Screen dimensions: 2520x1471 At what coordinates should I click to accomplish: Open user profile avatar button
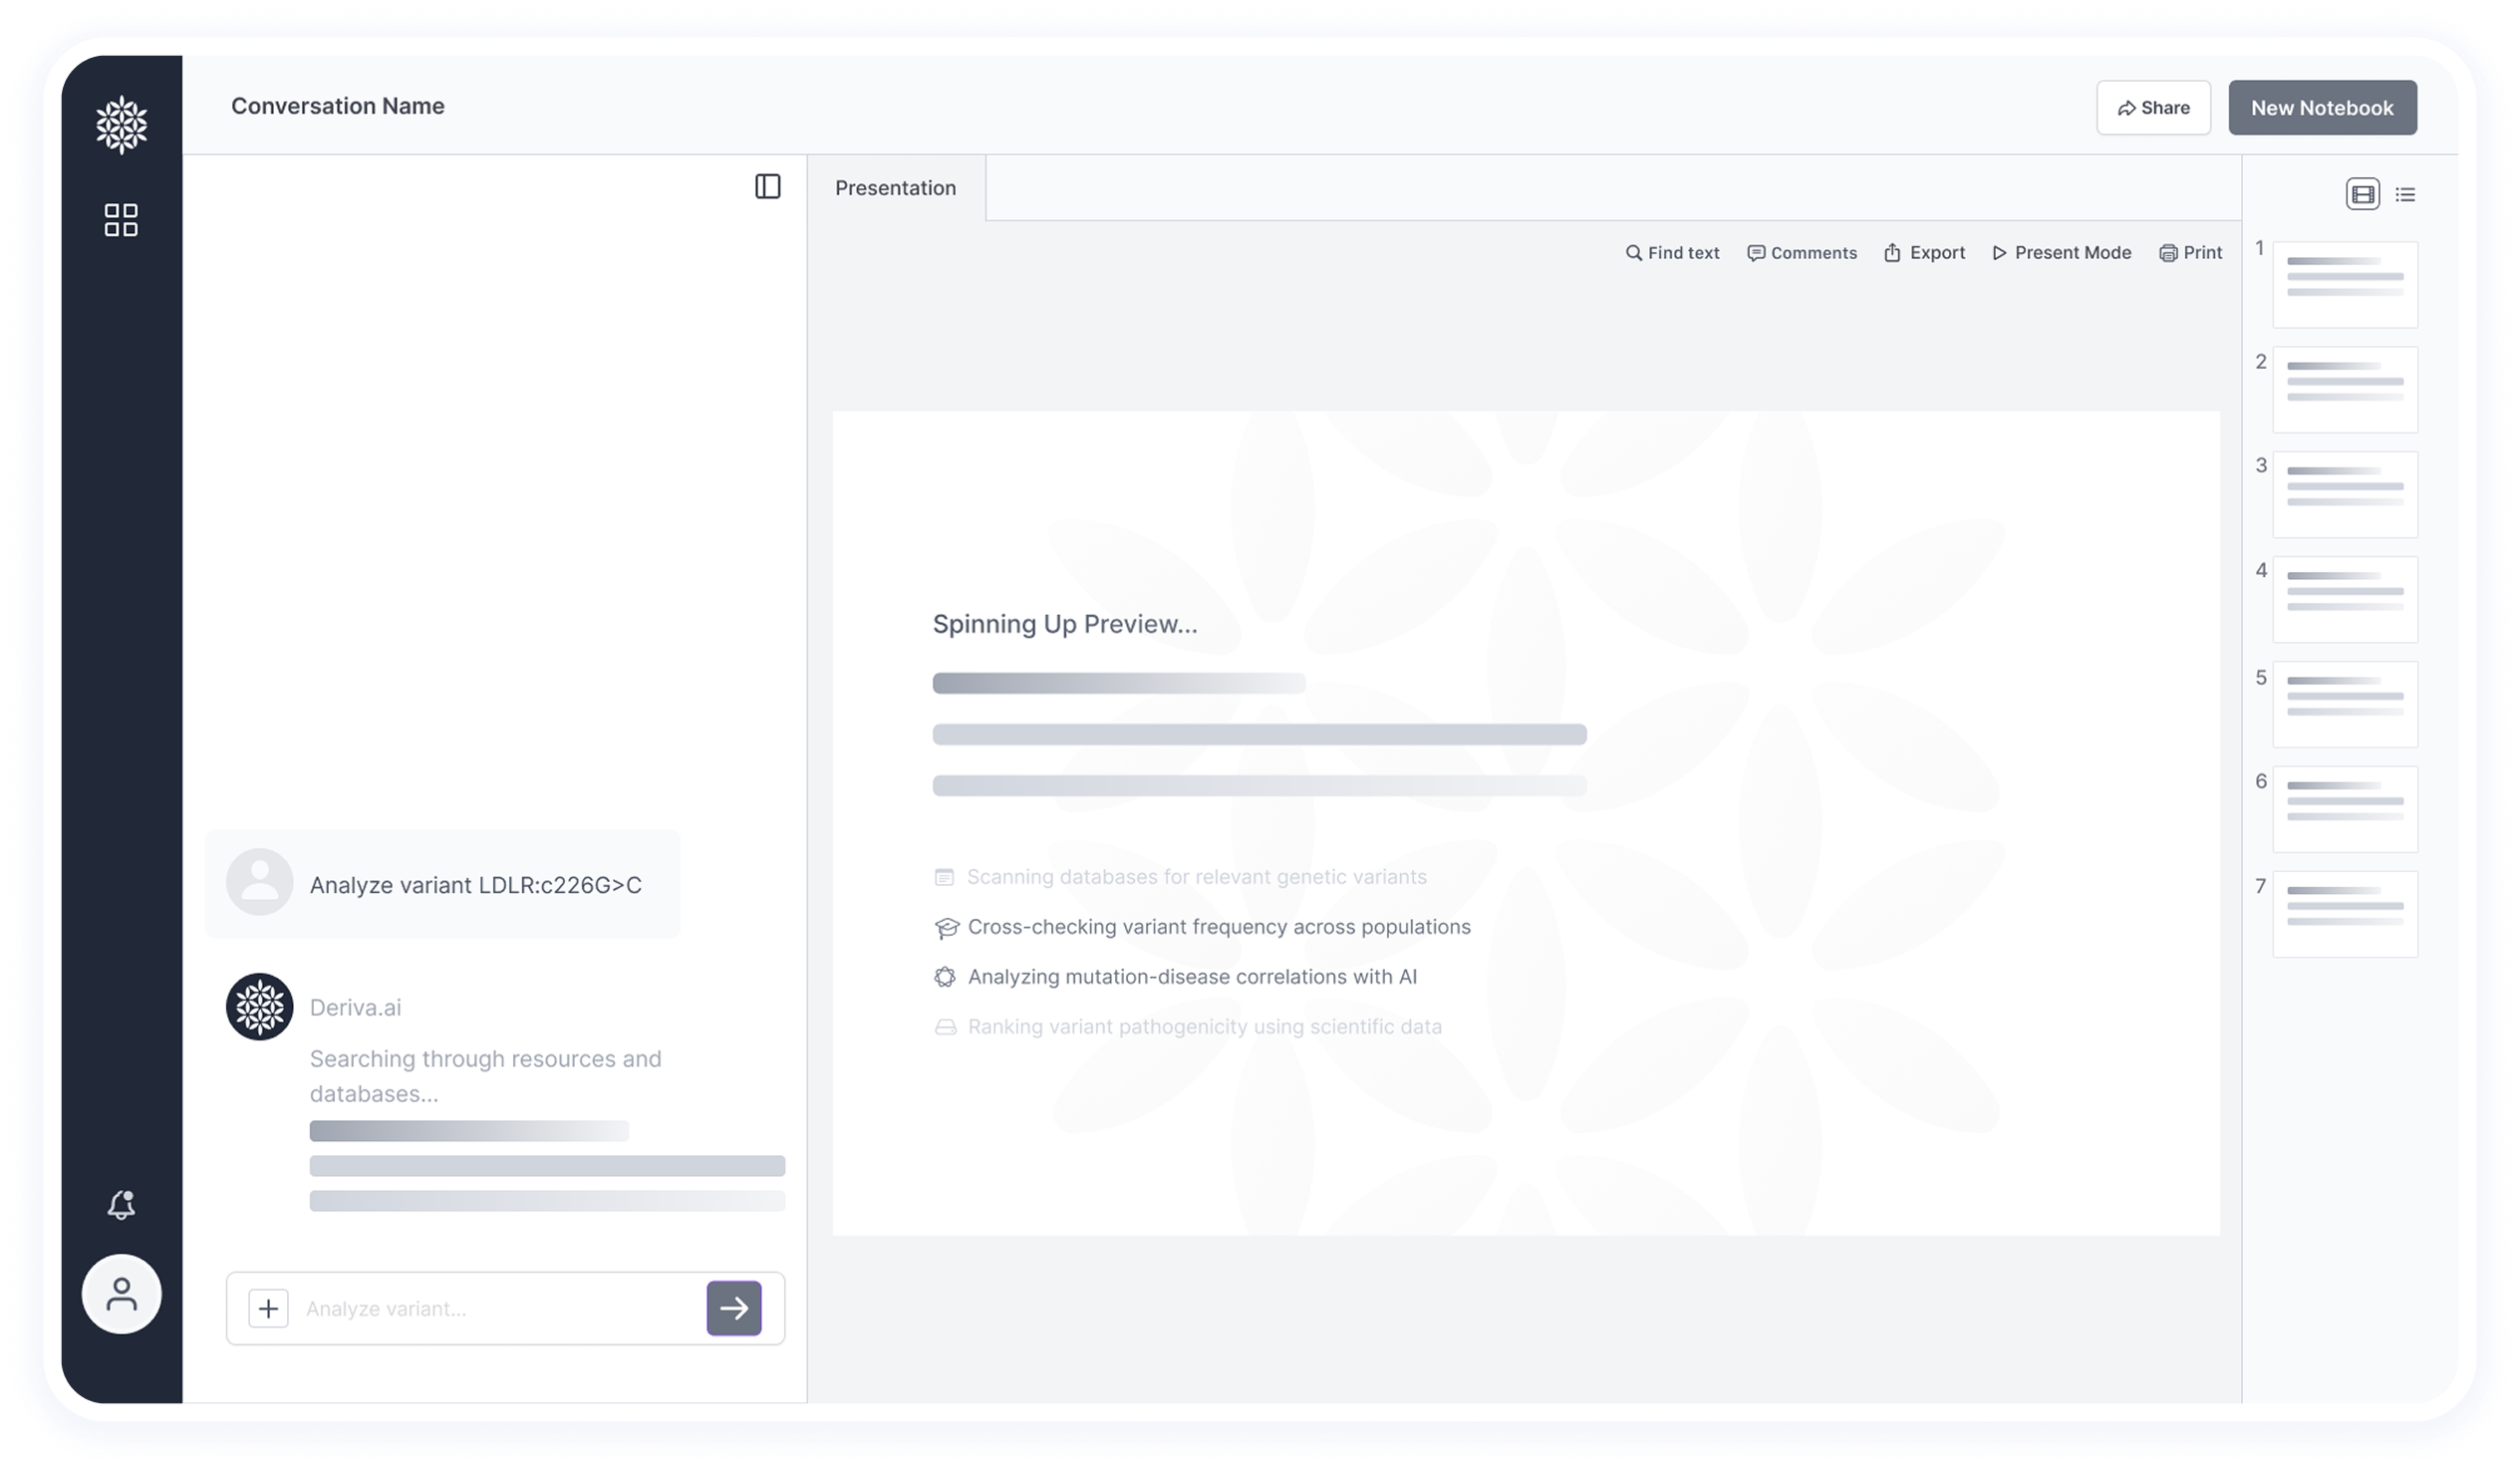click(121, 1294)
